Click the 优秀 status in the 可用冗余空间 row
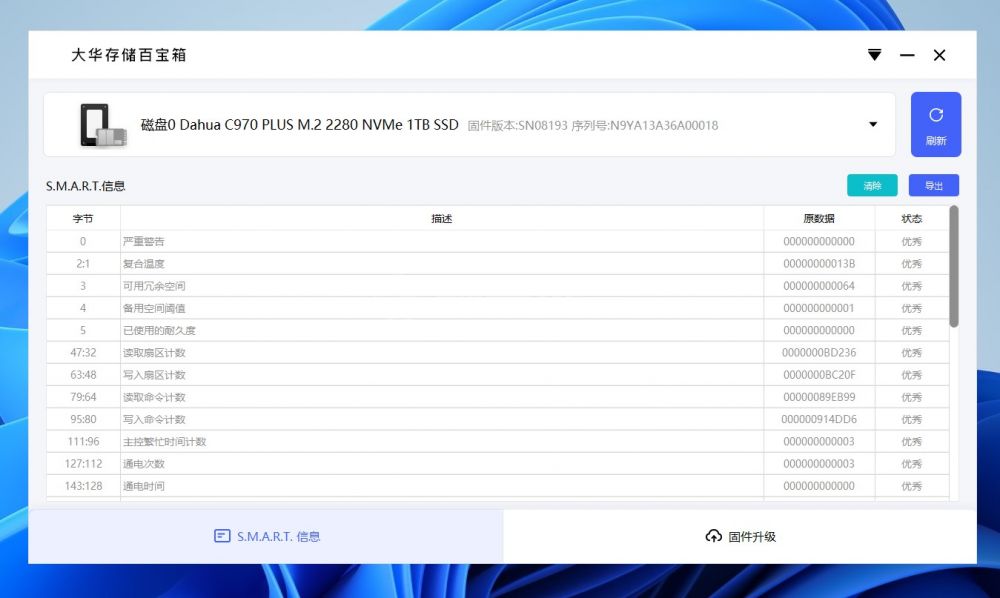This screenshot has height=598, width=1000. (x=911, y=286)
